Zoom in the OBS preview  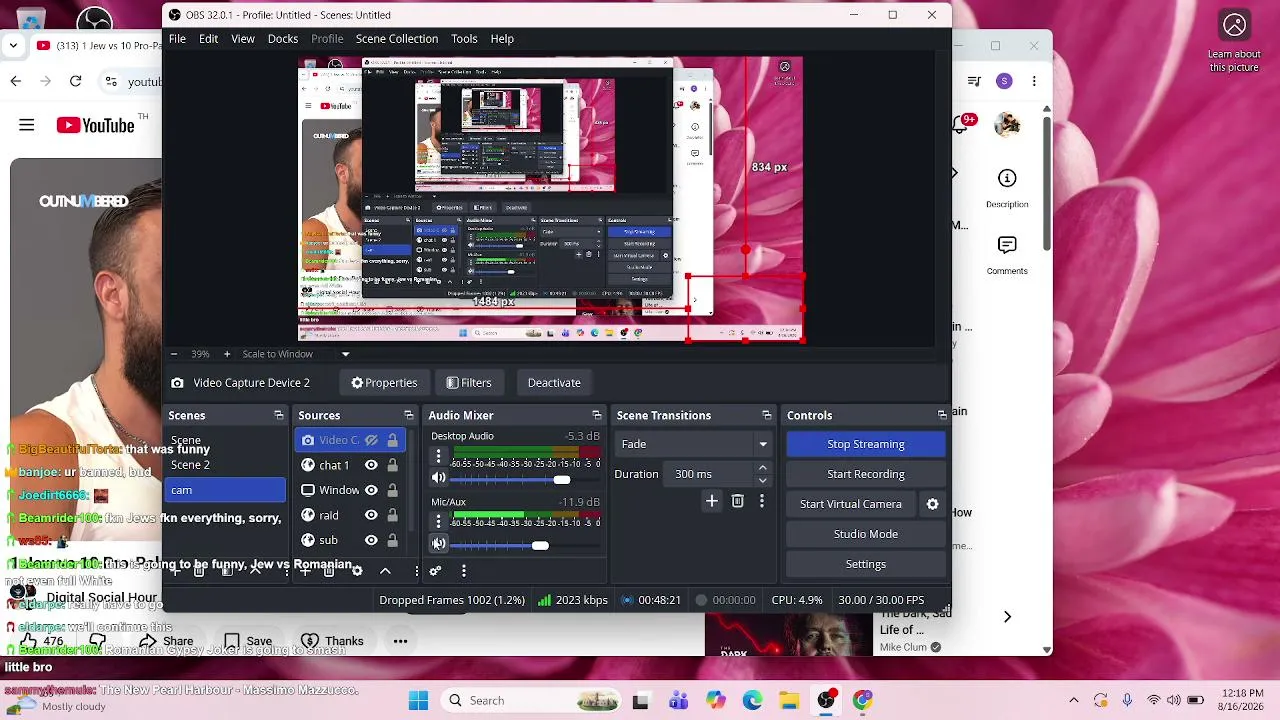click(227, 354)
